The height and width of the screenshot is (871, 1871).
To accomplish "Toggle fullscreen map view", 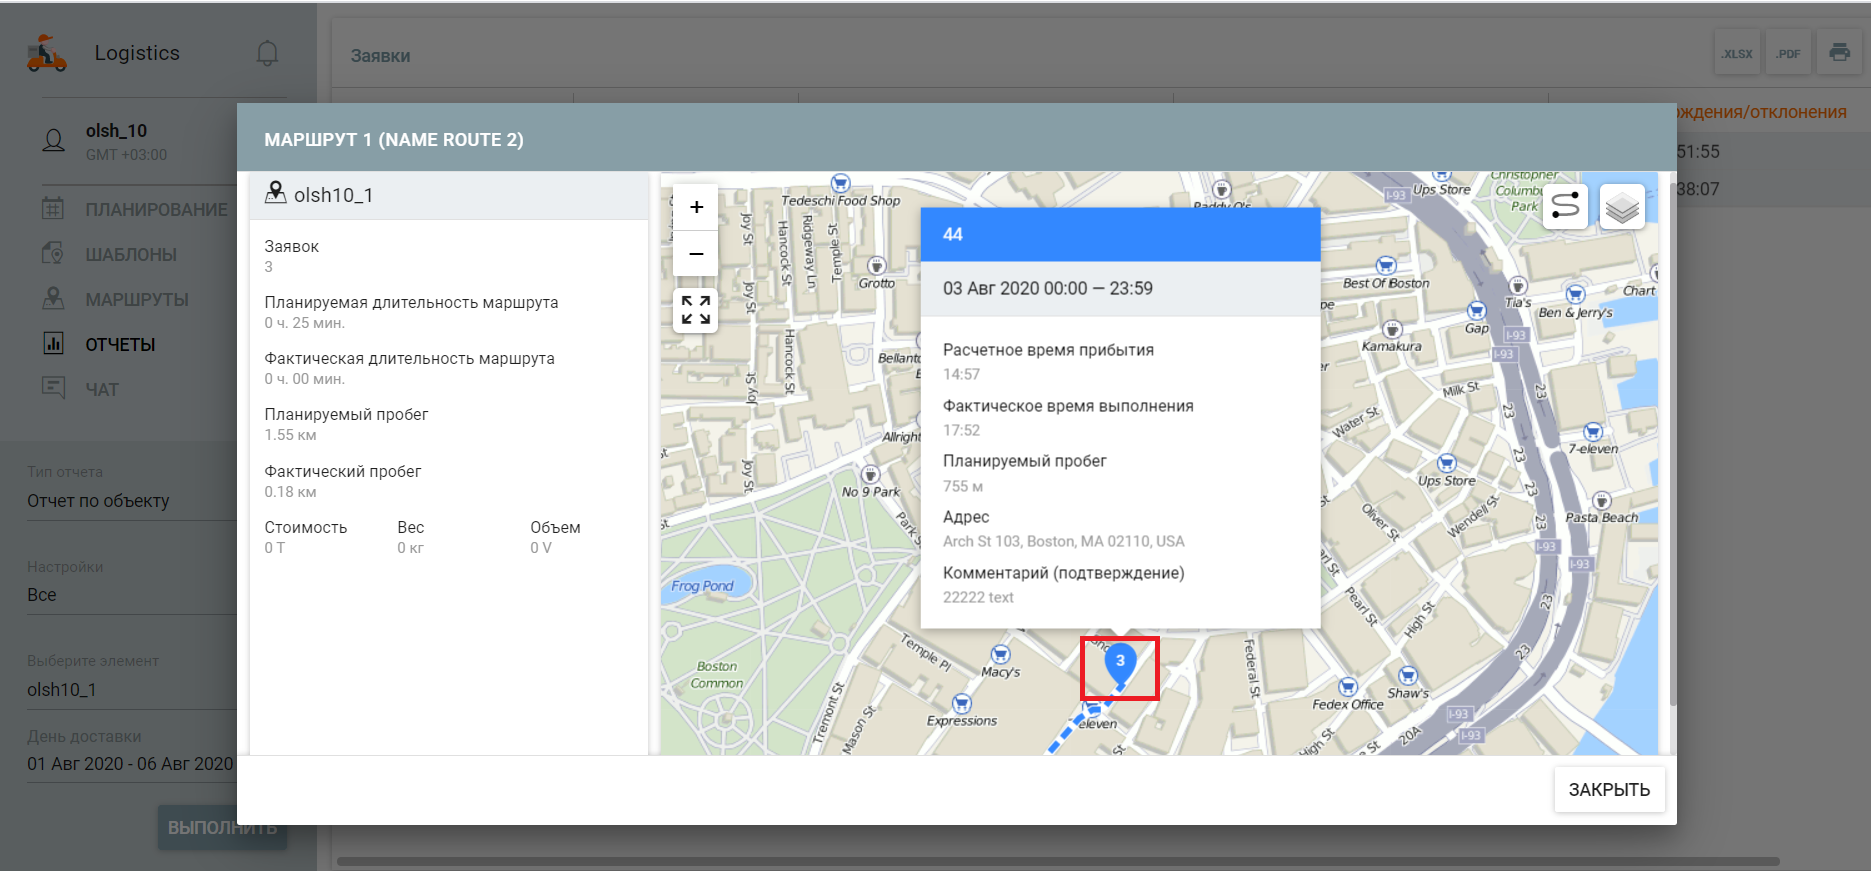I will click(696, 310).
